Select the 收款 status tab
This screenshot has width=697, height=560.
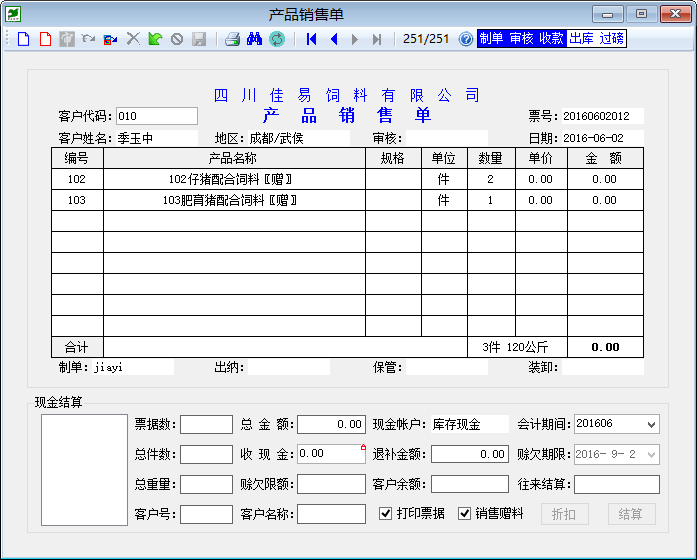551,39
